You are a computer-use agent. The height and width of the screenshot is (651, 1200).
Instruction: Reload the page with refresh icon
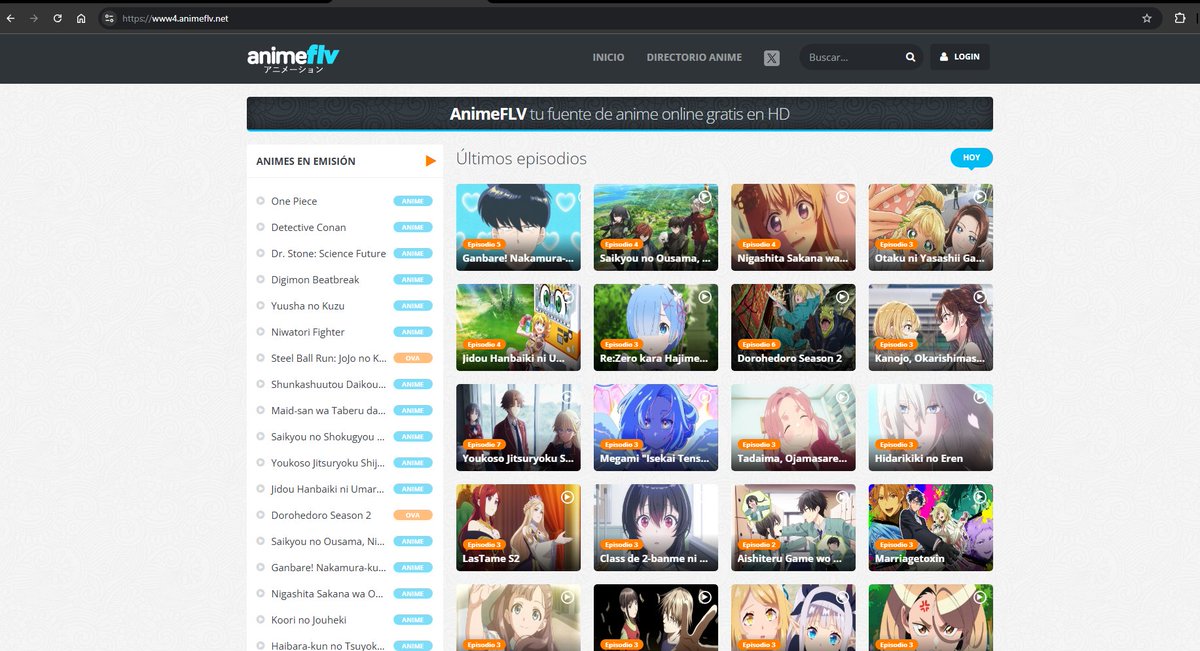point(57,18)
